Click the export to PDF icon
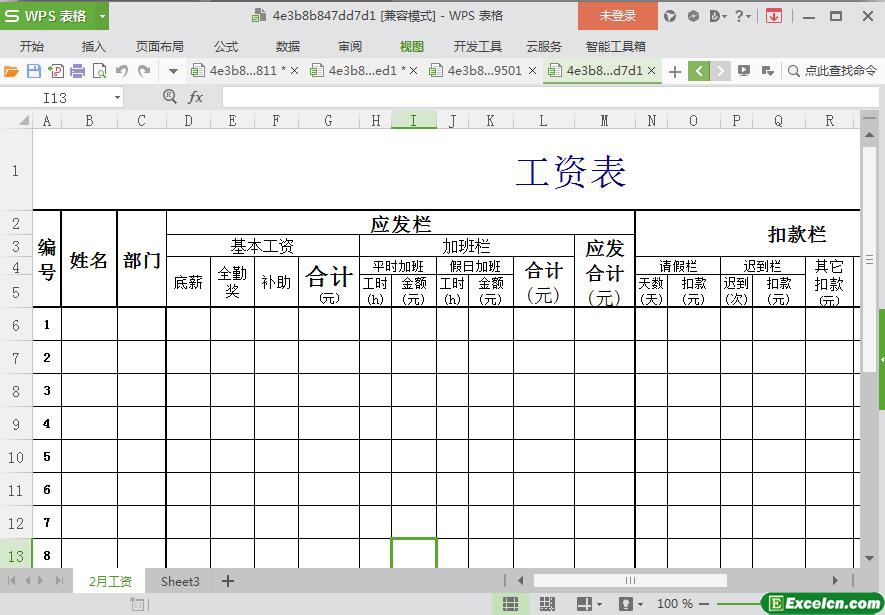 tap(56, 71)
